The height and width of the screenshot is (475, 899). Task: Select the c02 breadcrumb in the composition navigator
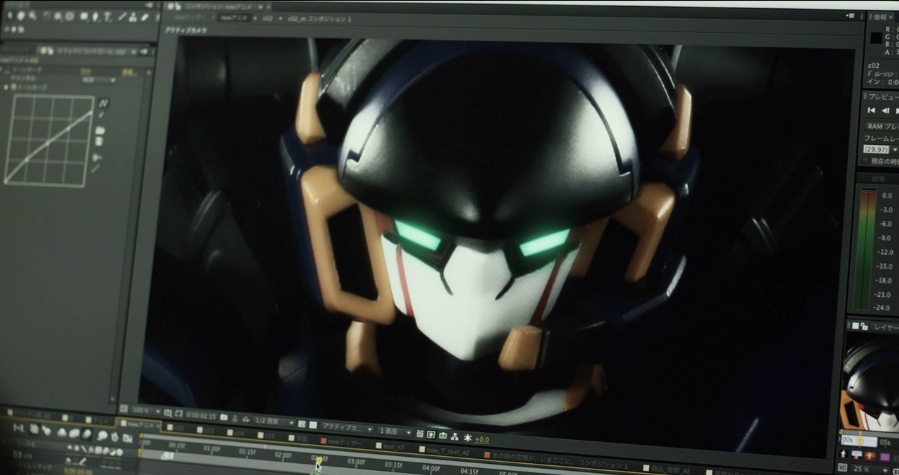pos(268,18)
